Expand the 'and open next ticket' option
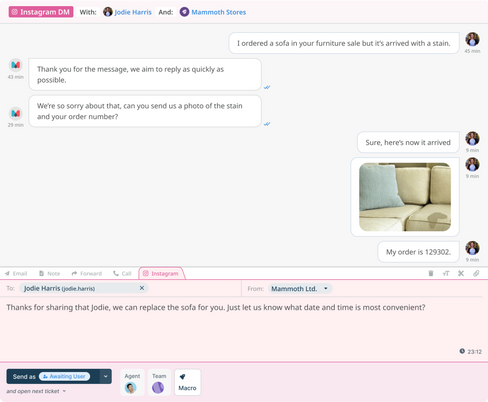 click(36, 391)
